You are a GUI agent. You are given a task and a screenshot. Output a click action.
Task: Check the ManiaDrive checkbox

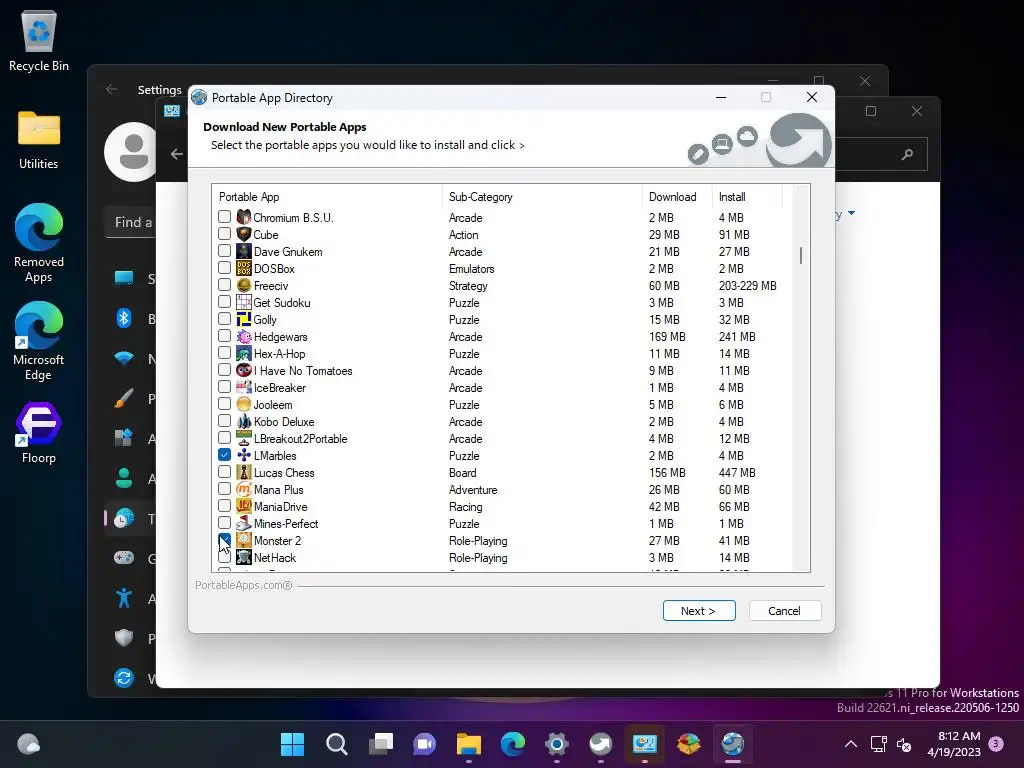pyautogui.click(x=224, y=505)
